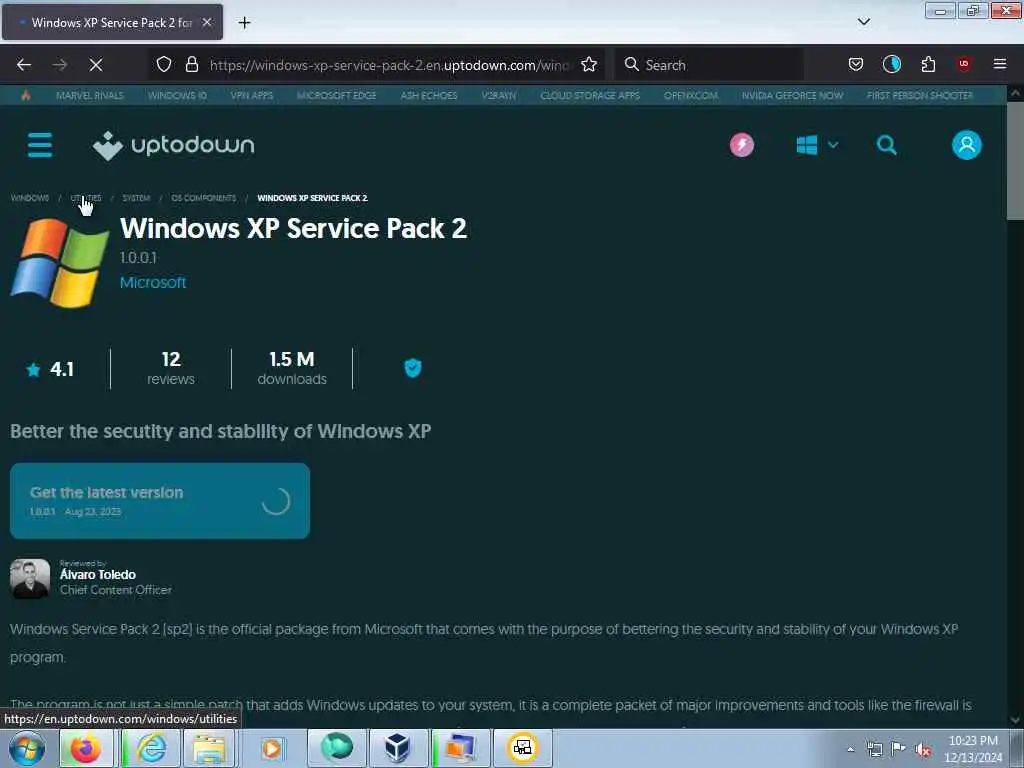The height and width of the screenshot is (768, 1024).
Task: View site info via padlock icon
Action: click(191, 65)
